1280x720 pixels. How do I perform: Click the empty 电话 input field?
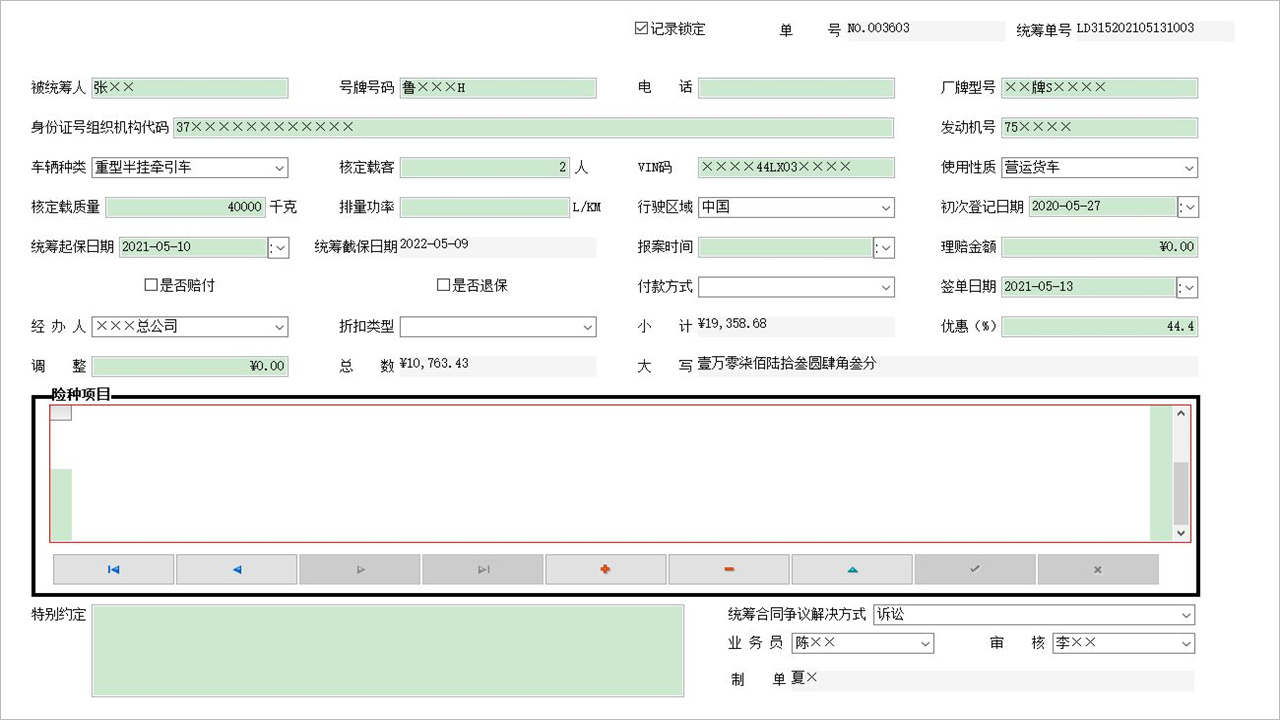795,88
